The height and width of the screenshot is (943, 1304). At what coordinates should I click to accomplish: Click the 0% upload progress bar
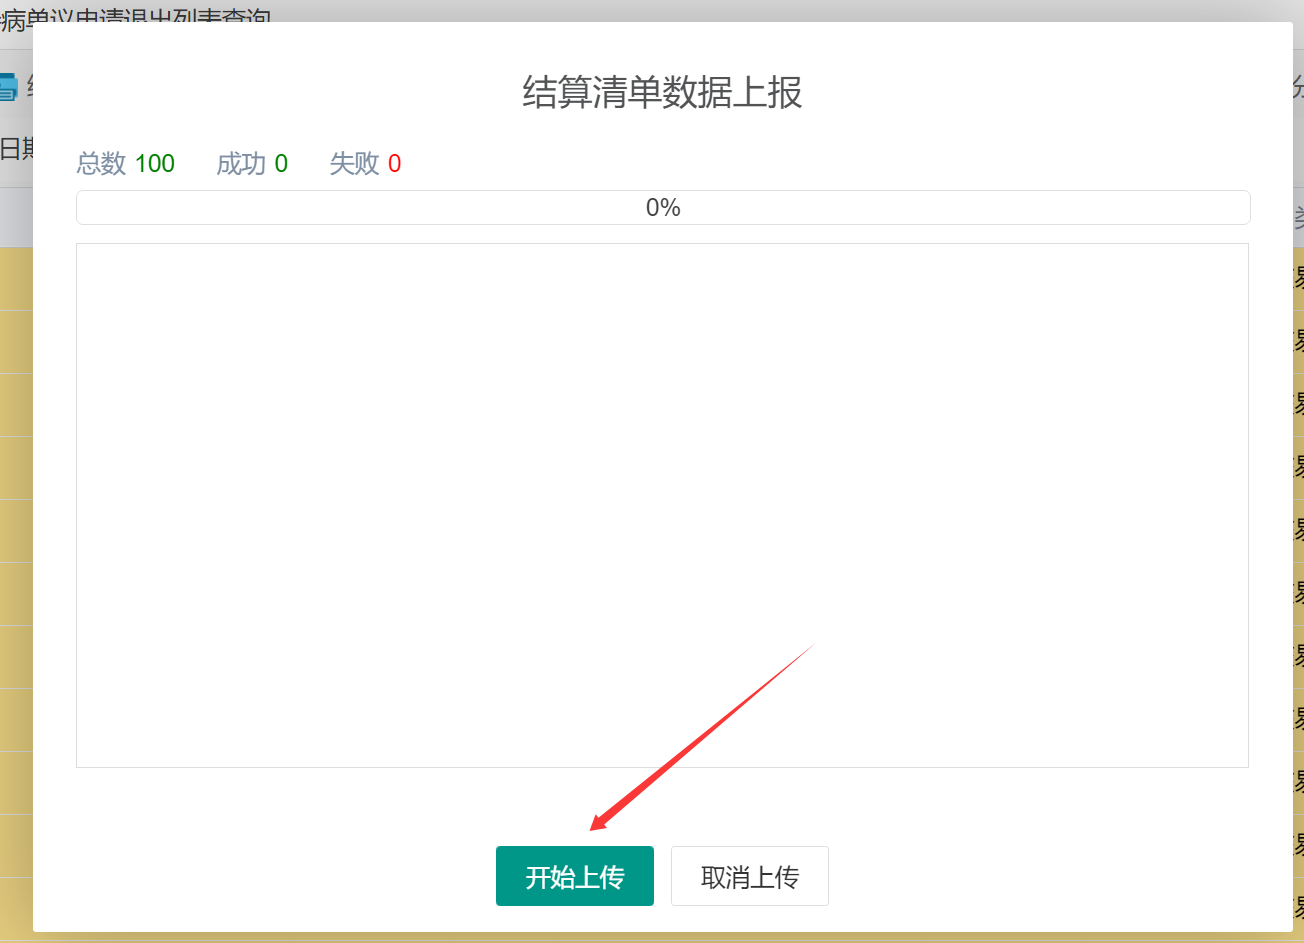click(663, 208)
